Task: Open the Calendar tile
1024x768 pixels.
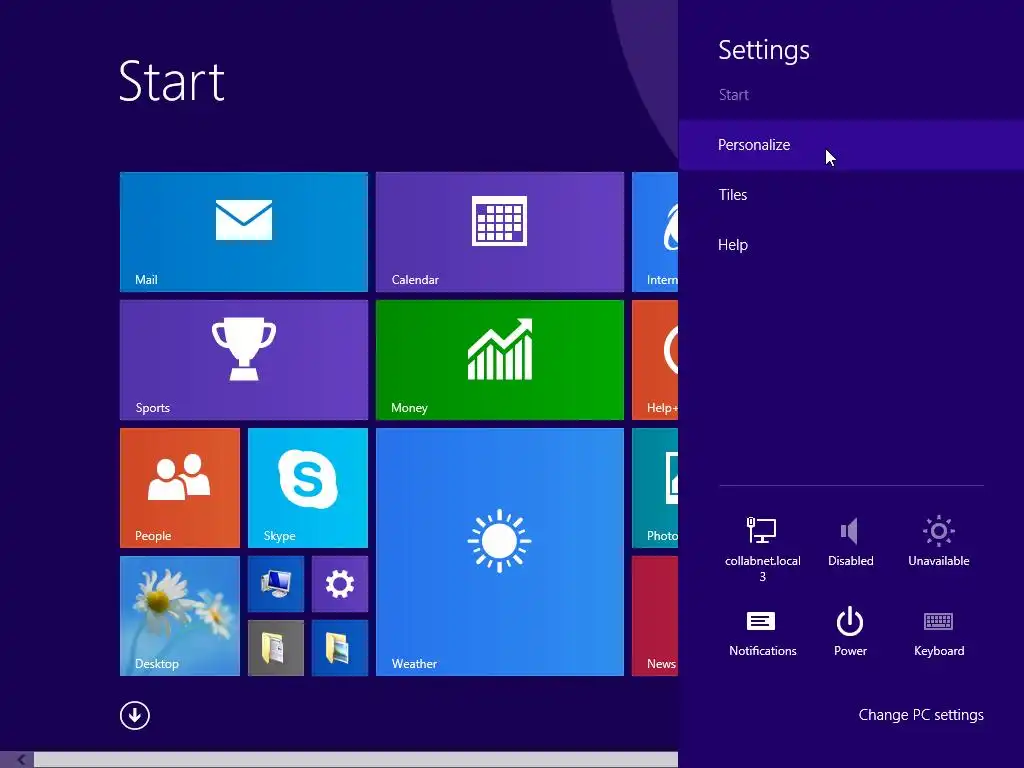Action: pyautogui.click(x=500, y=232)
